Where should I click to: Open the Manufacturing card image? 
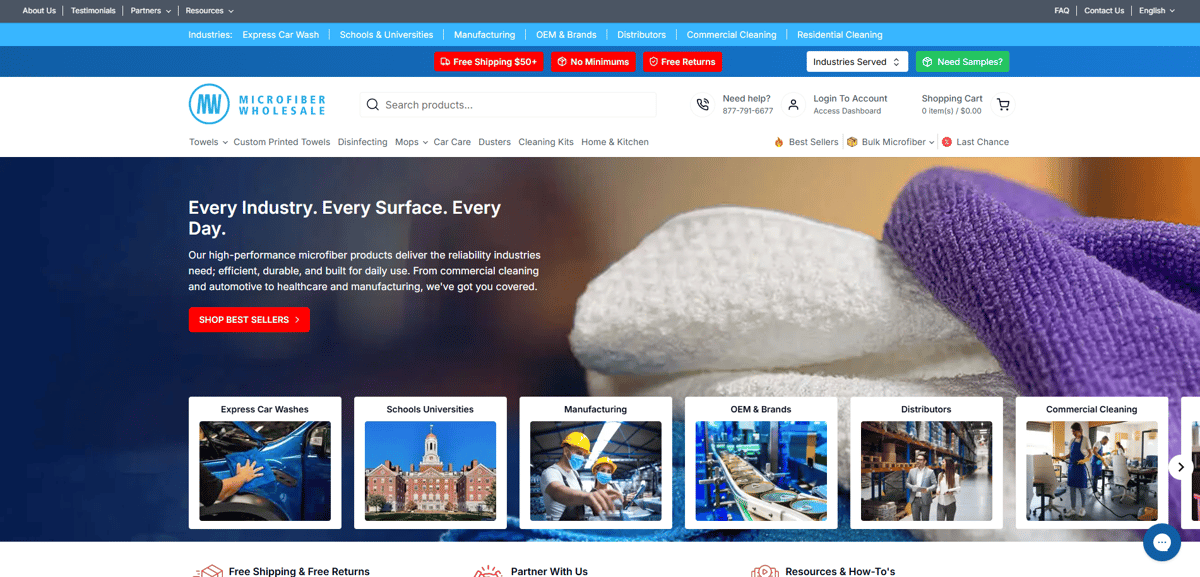(596, 471)
